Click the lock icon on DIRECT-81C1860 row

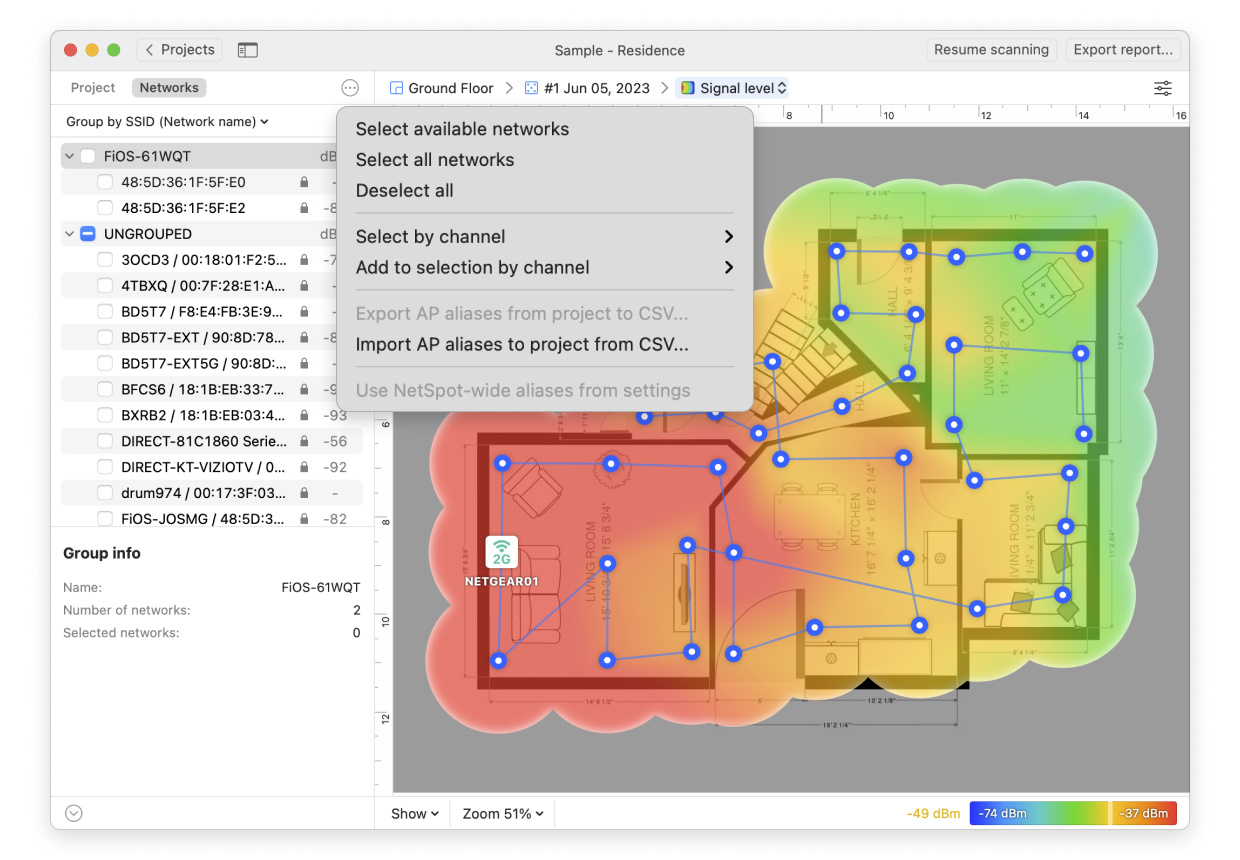304,441
